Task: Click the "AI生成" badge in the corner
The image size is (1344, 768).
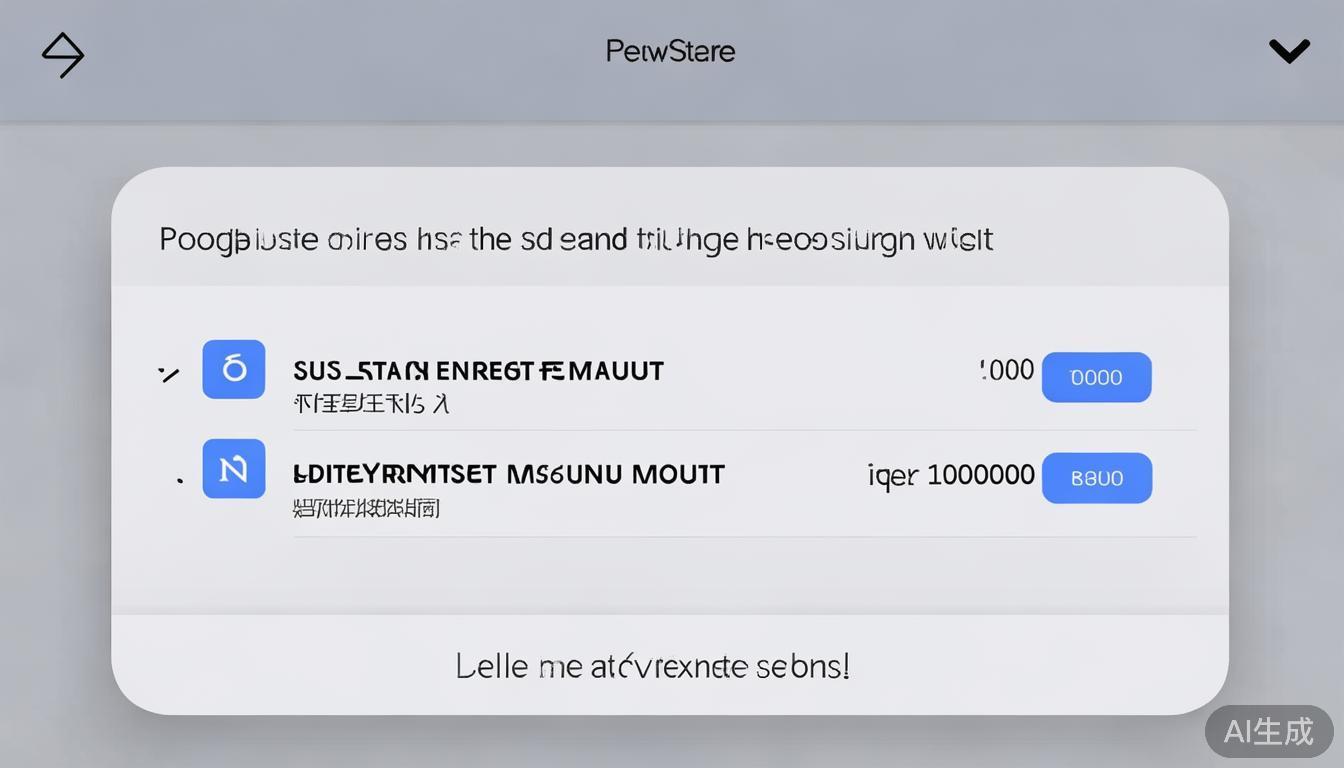Action: coord(1268,731)
